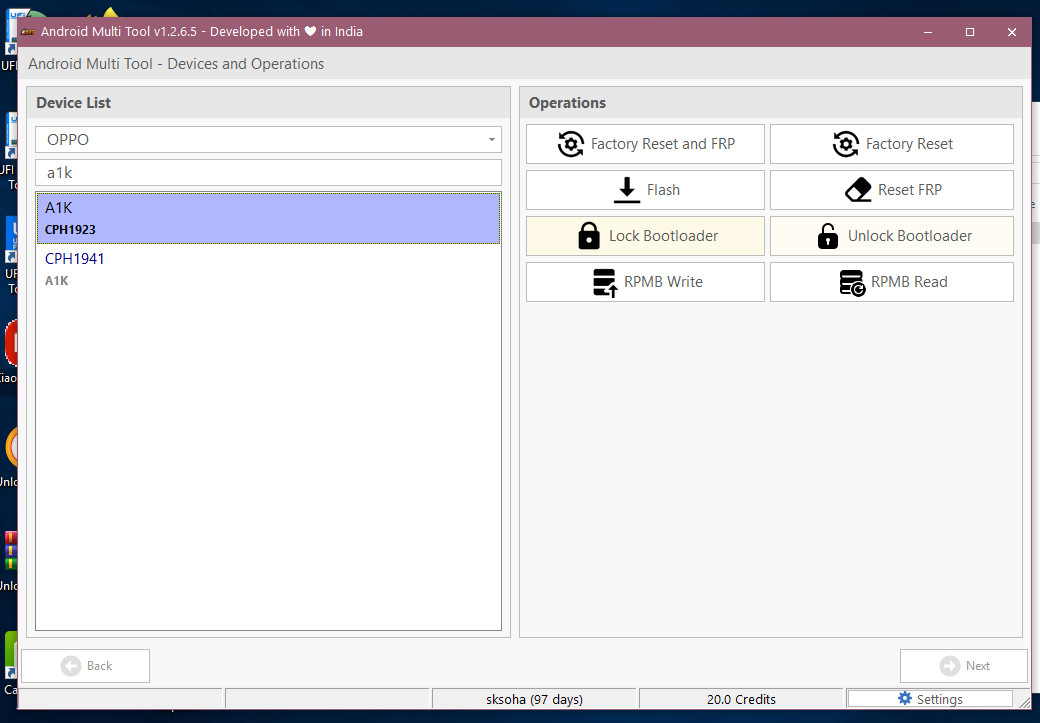Select the A1K CPH1923 device

[268, 218]
